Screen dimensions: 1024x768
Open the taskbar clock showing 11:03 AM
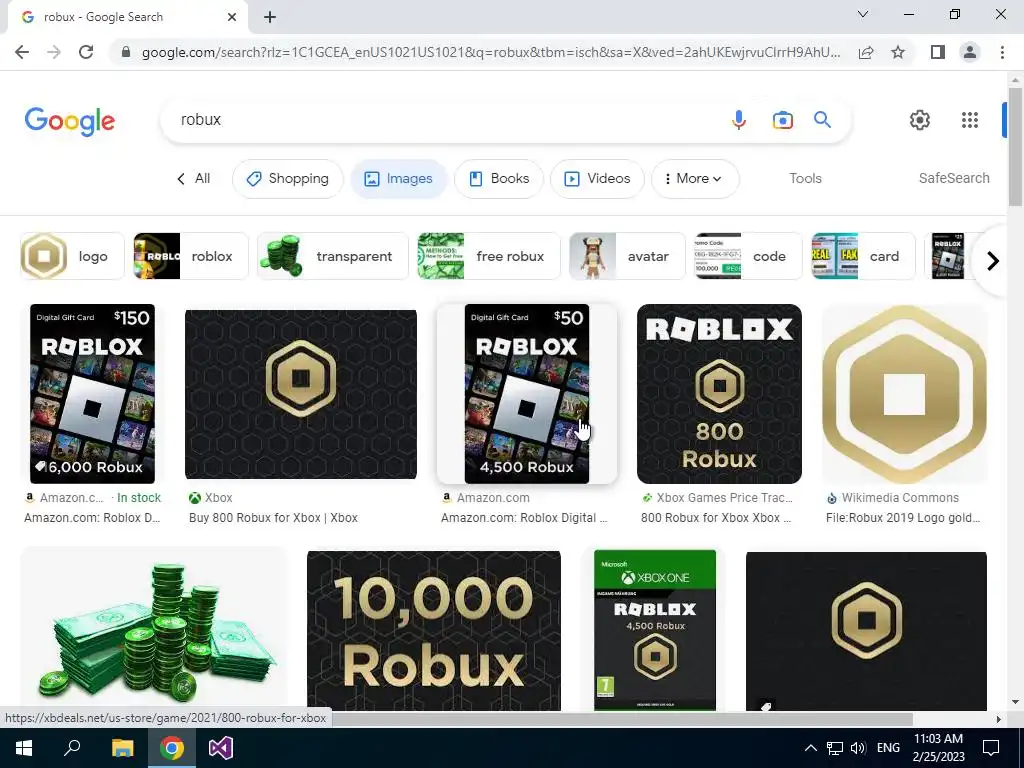(x=938, y=748)
